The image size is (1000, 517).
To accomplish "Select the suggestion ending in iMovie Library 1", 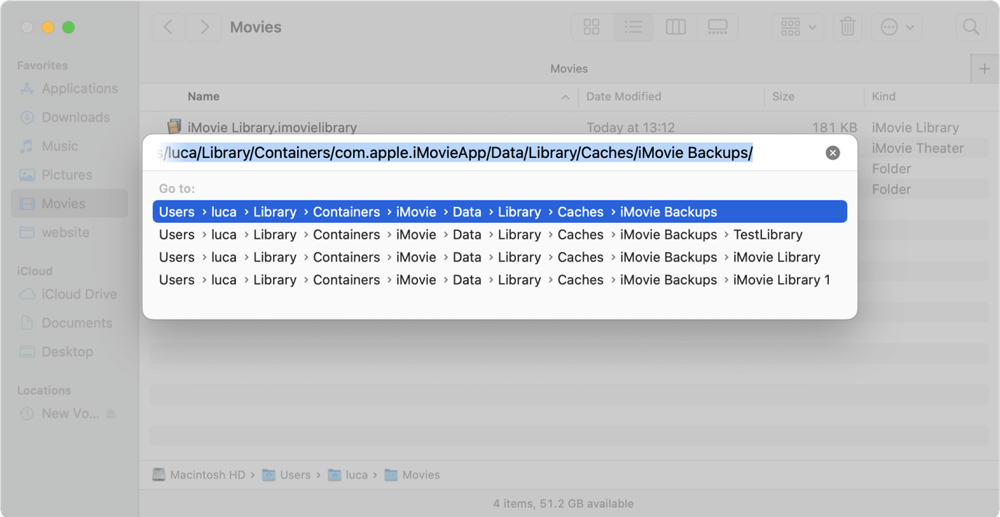I will tap(499, 280).
